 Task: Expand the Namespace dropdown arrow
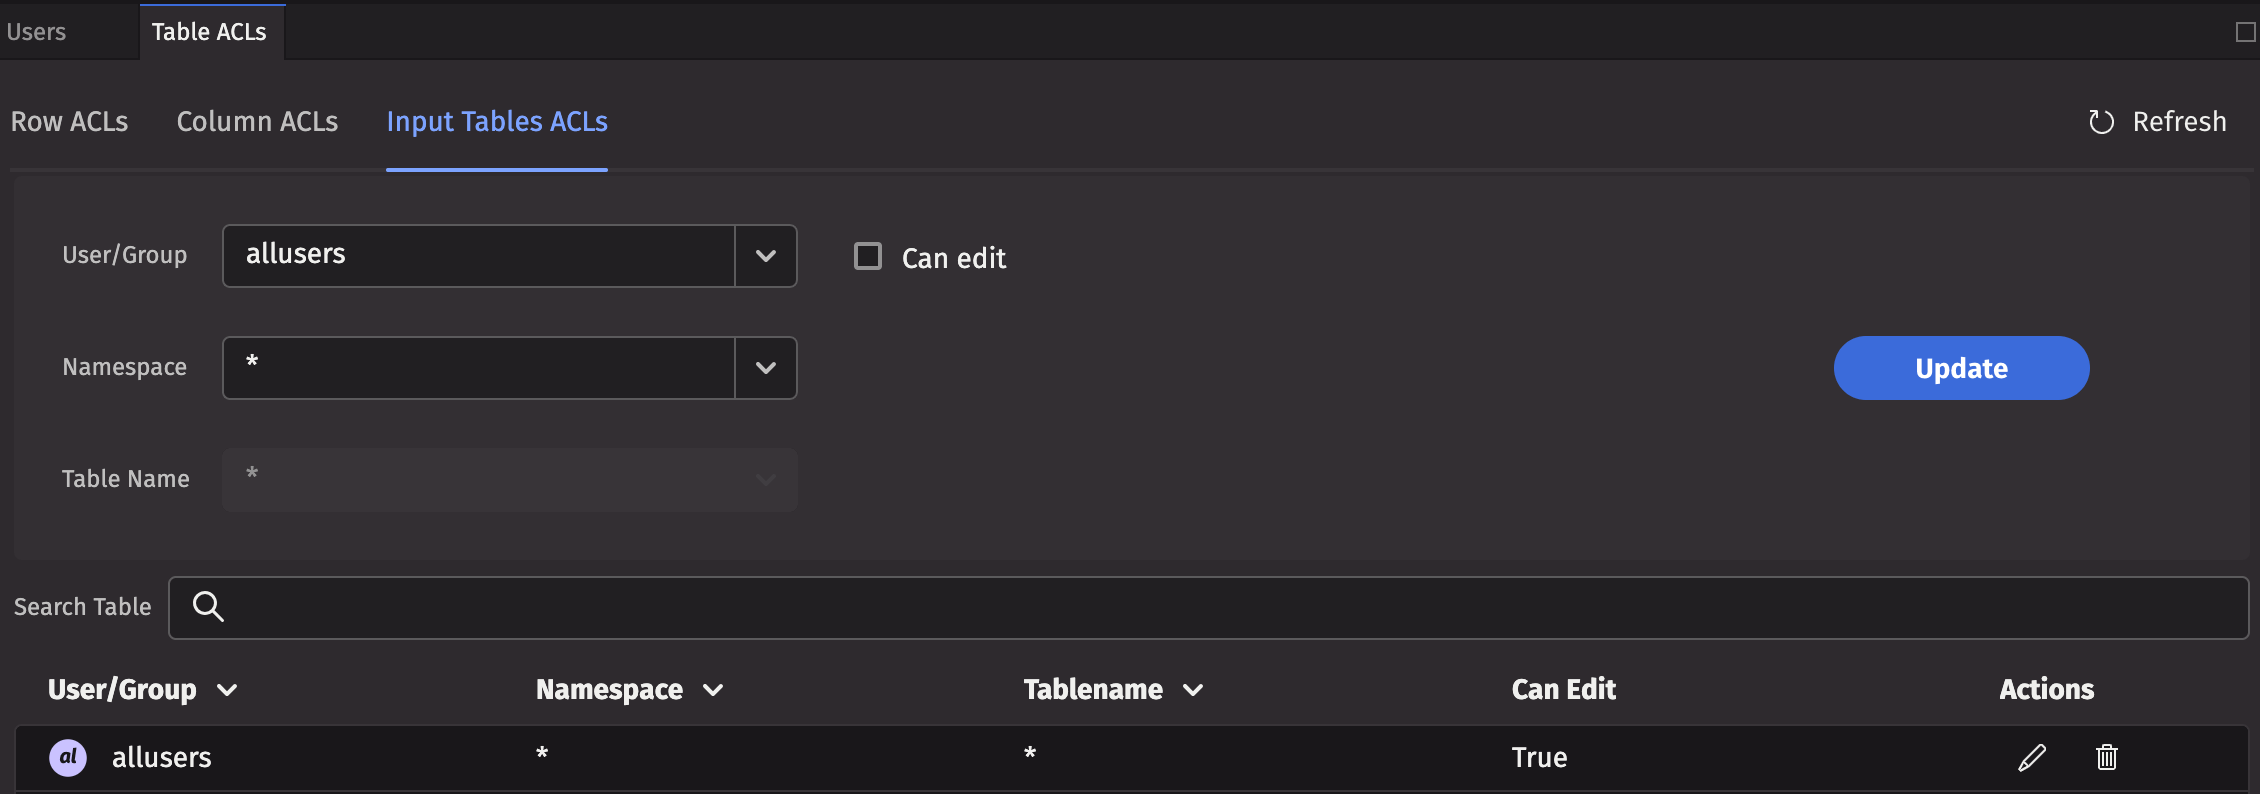point(766,368)
